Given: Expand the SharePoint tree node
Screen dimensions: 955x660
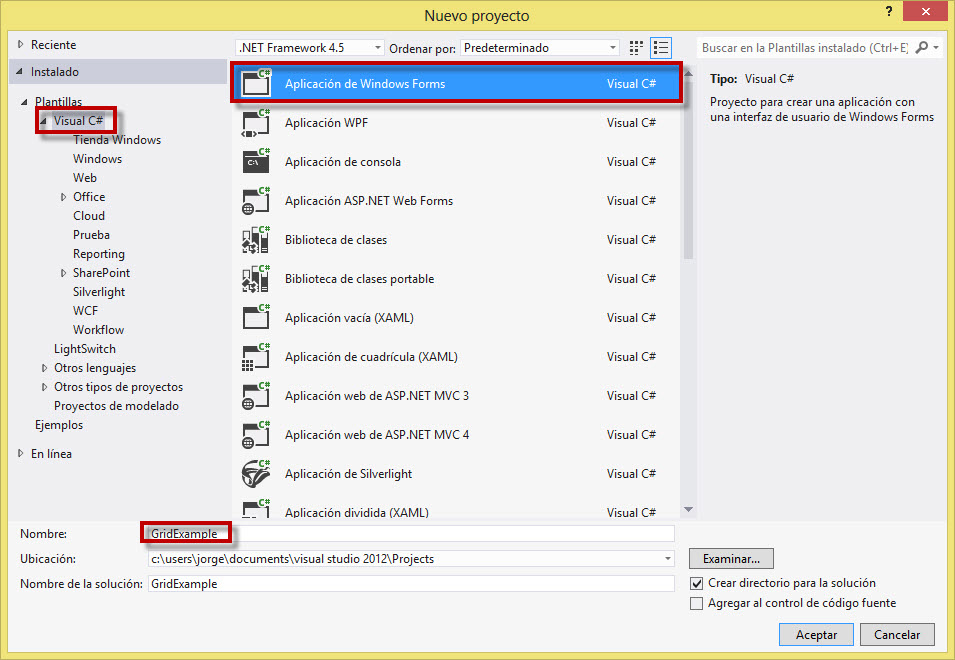Looking at the screenshot, I should [63, 273].
